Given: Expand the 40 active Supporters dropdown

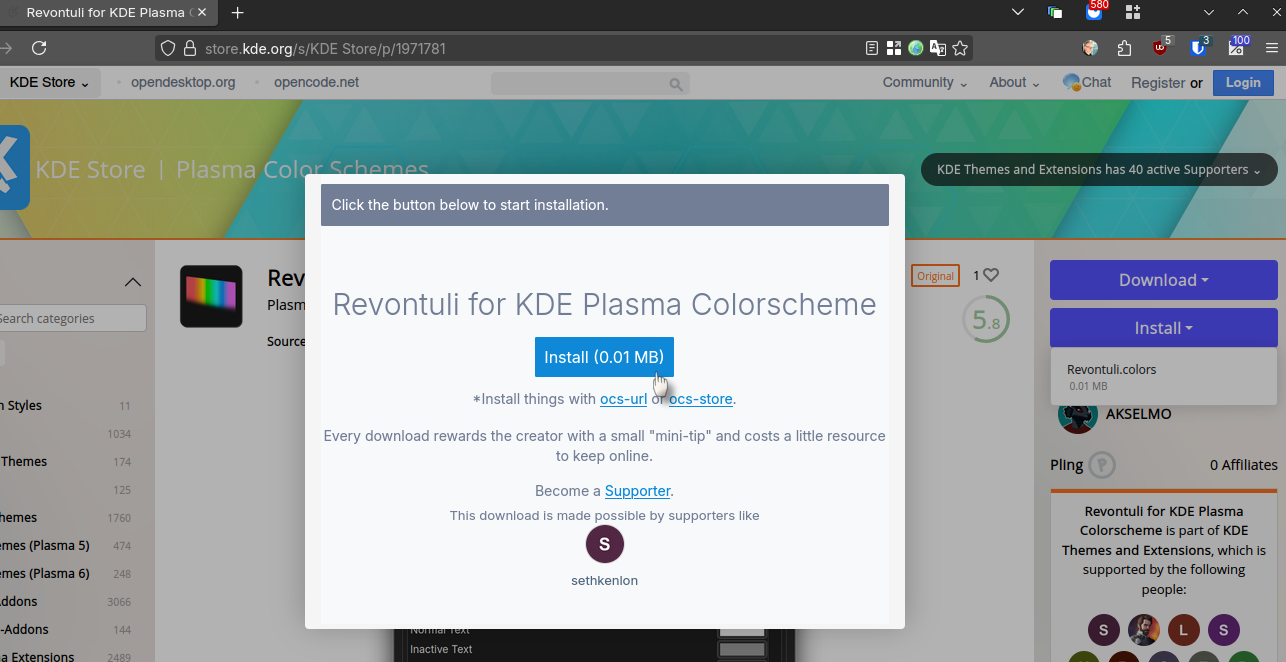Looking at the screenshot, I should (x=1099, y=170).
